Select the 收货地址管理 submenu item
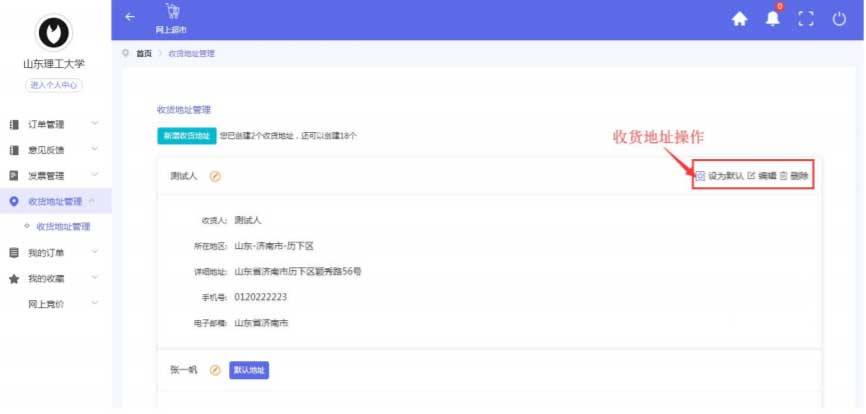Screen dimensions: 866x414 [x=64, y=228]
